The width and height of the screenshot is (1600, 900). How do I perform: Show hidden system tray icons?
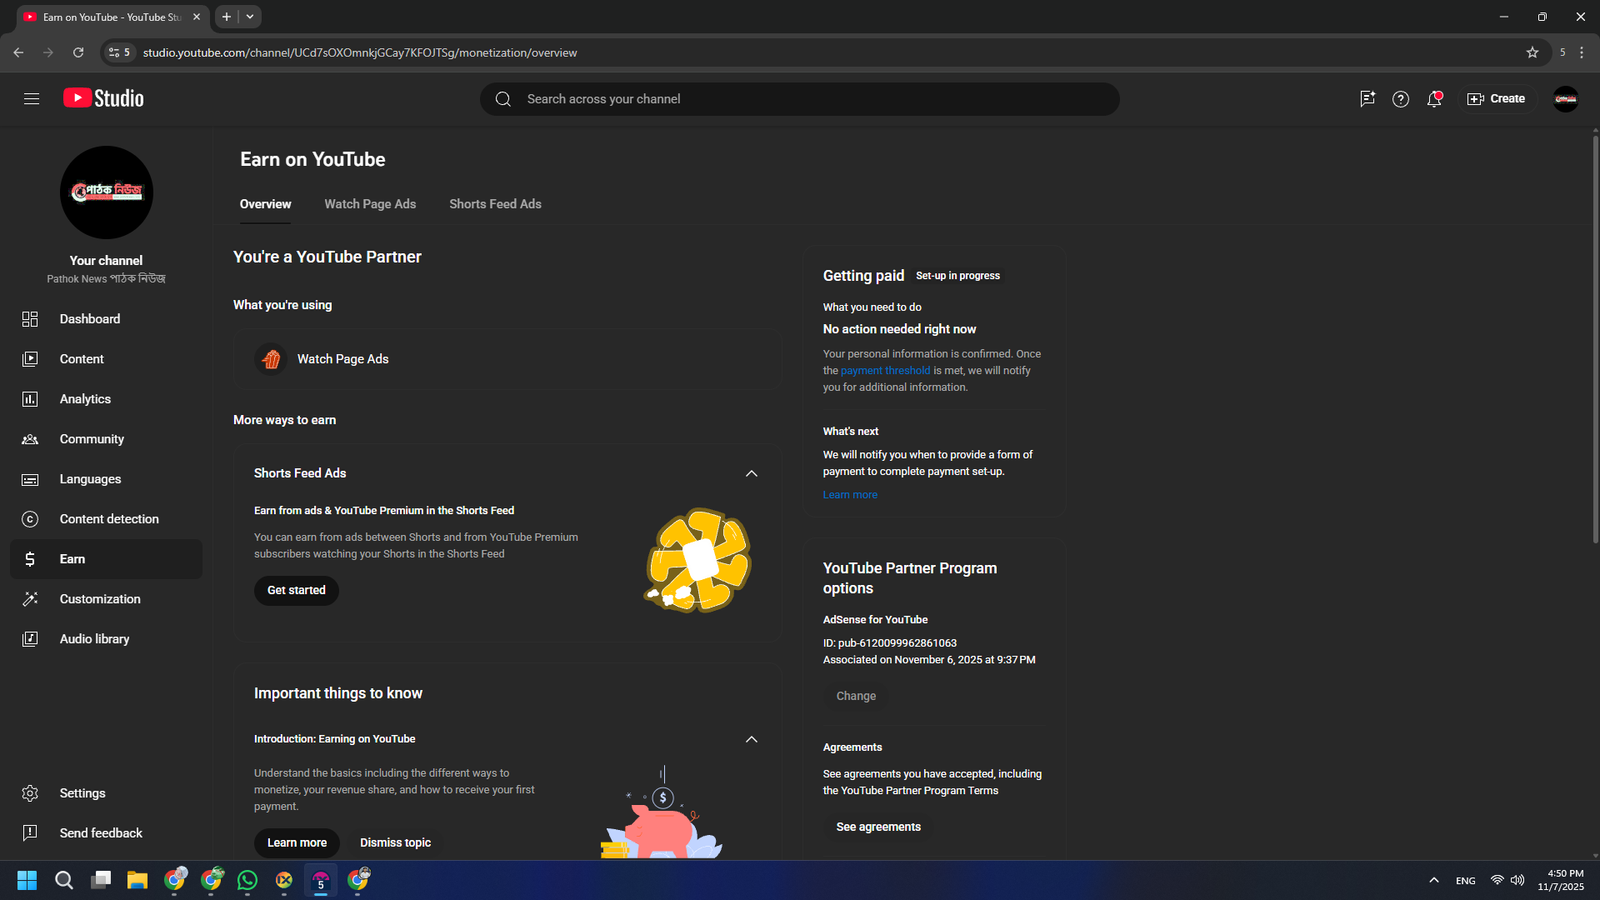click(x=1434, y=880)
